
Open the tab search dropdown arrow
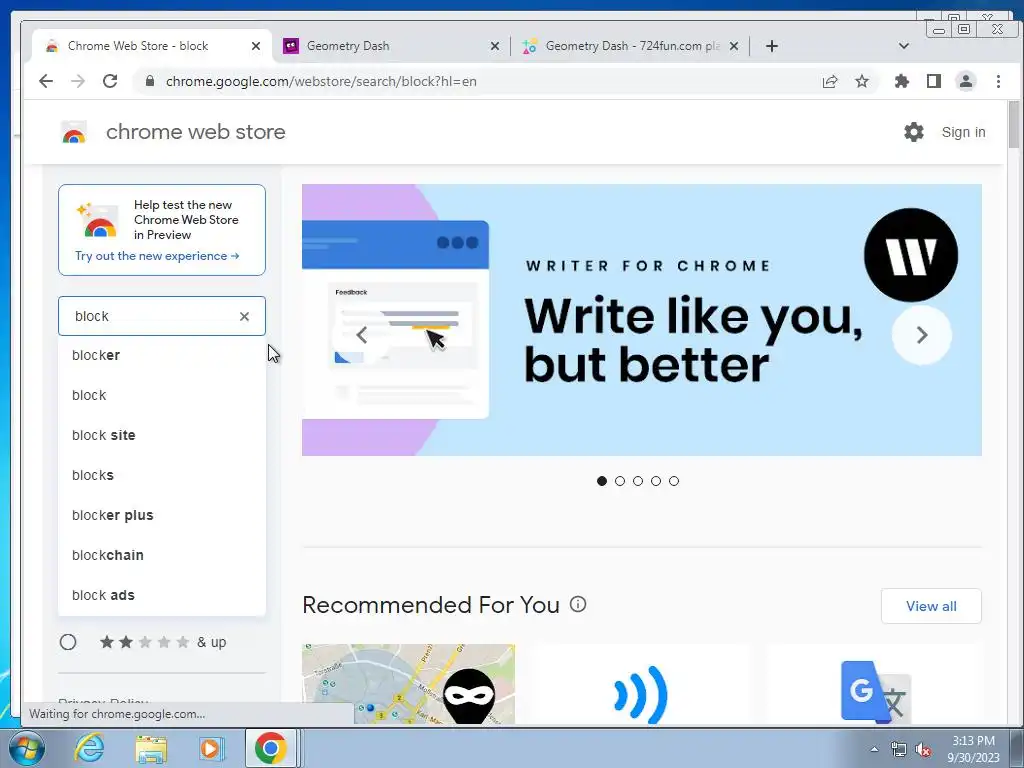pos(904,46)
